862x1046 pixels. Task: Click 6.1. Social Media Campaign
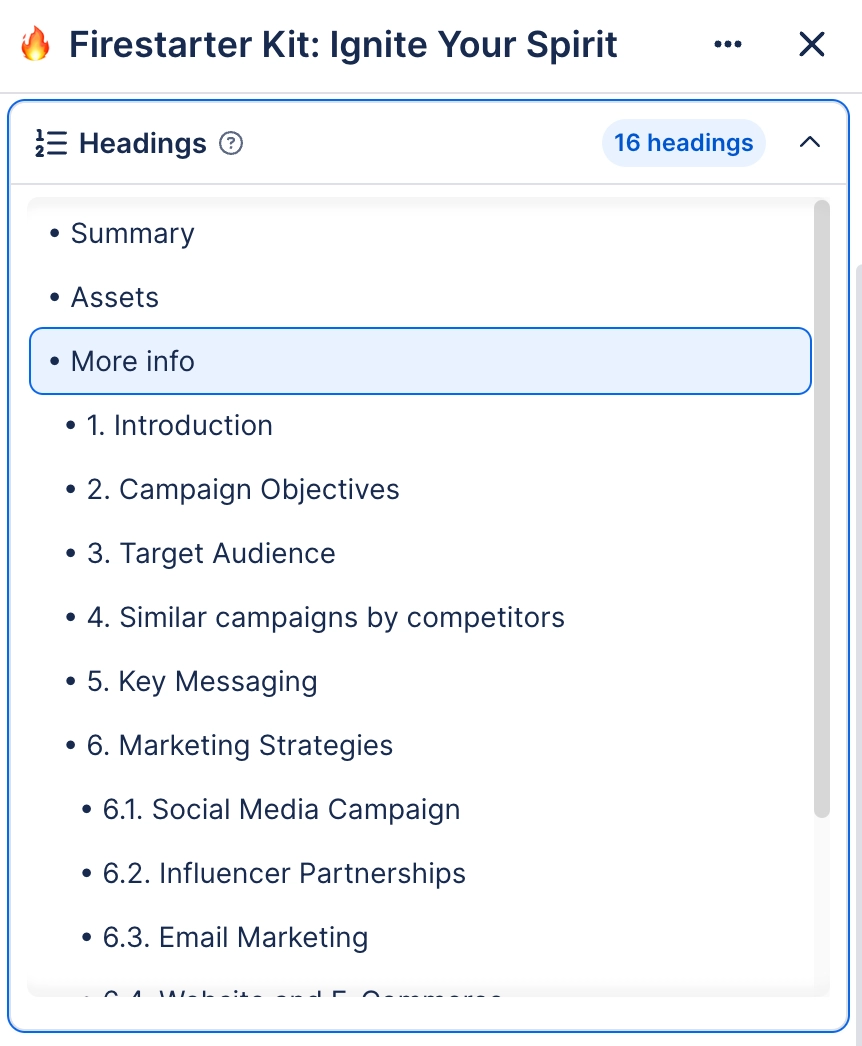[280, 809]
